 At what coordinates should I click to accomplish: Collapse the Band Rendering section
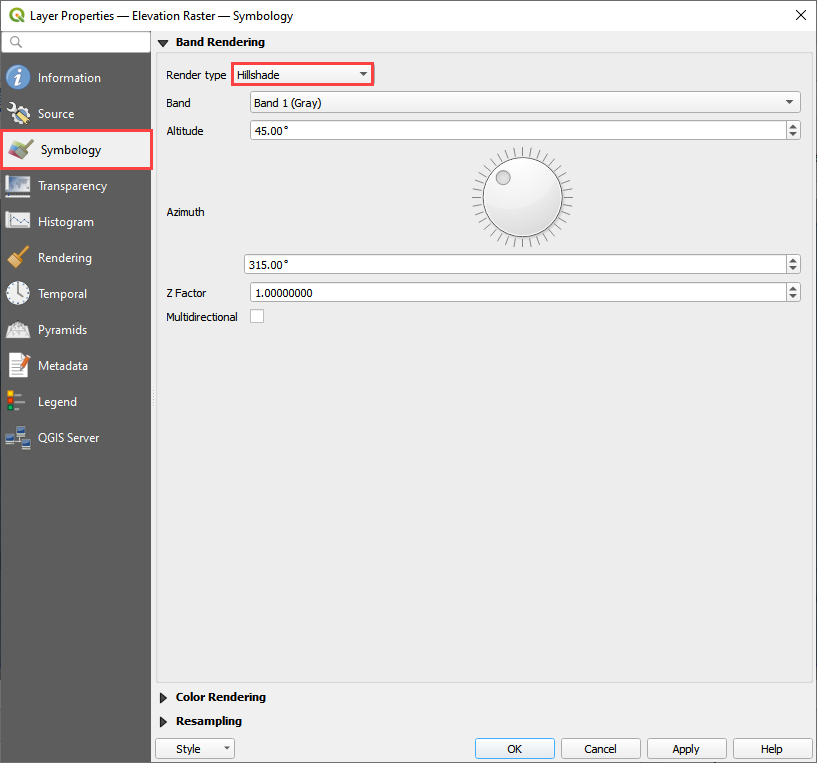[x=163, y=43]
